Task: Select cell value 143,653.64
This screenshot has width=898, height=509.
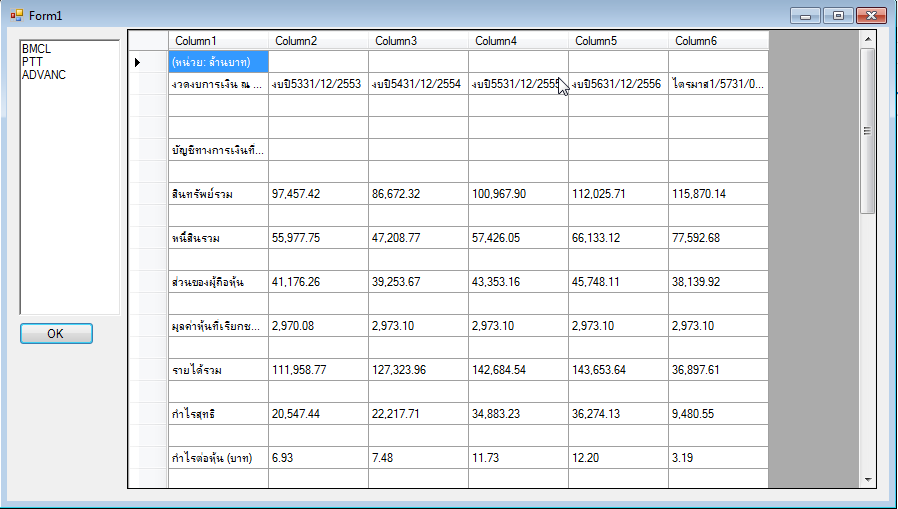Action: (619, 370)
